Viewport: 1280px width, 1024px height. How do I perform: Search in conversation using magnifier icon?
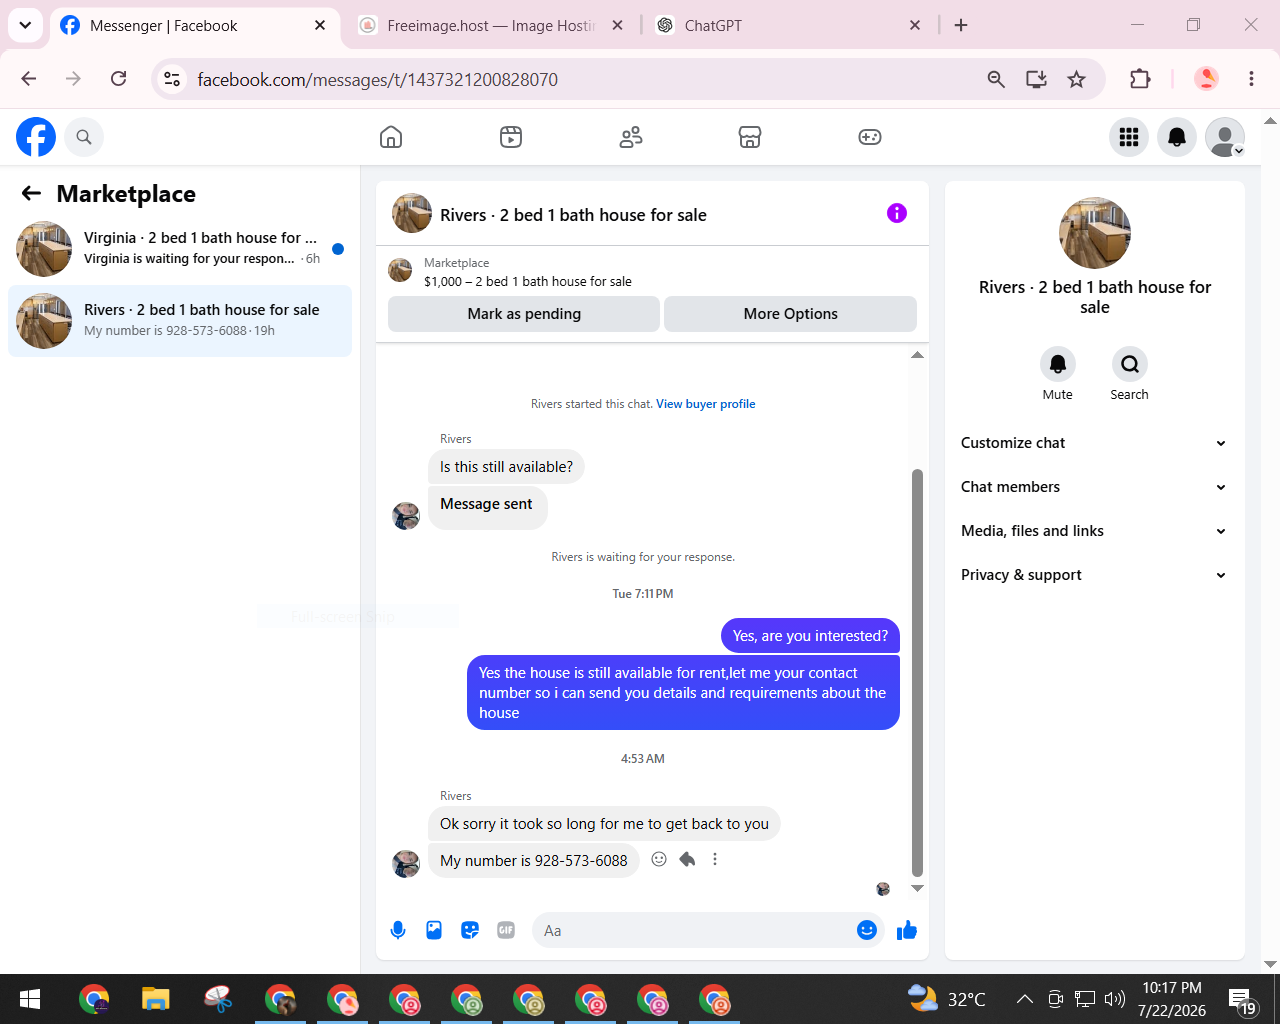pyautogui.click(x=1130, y=364)
